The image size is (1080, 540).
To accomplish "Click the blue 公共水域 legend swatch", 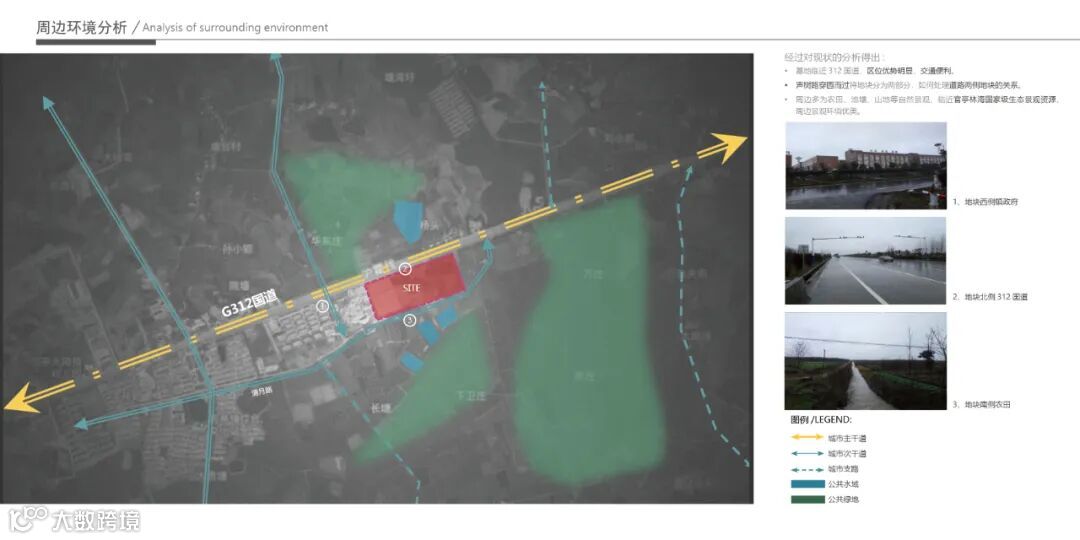I will 807,484.
